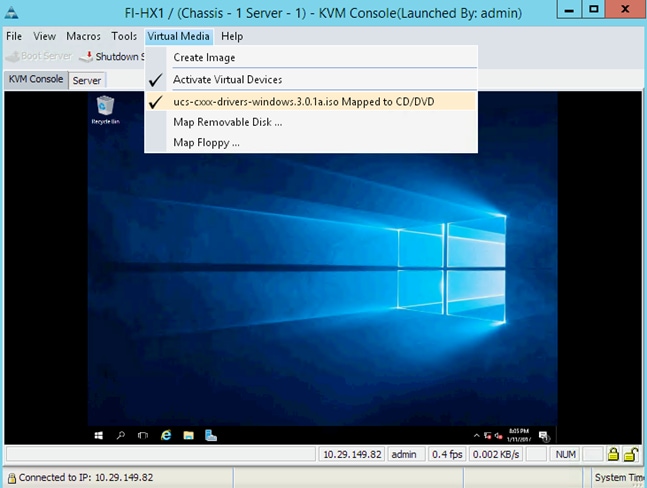The height and width of the screenshot is (488, 647).
Task: Select the Recycle Bin desktop icon
Action: click(x=105, y=110)
